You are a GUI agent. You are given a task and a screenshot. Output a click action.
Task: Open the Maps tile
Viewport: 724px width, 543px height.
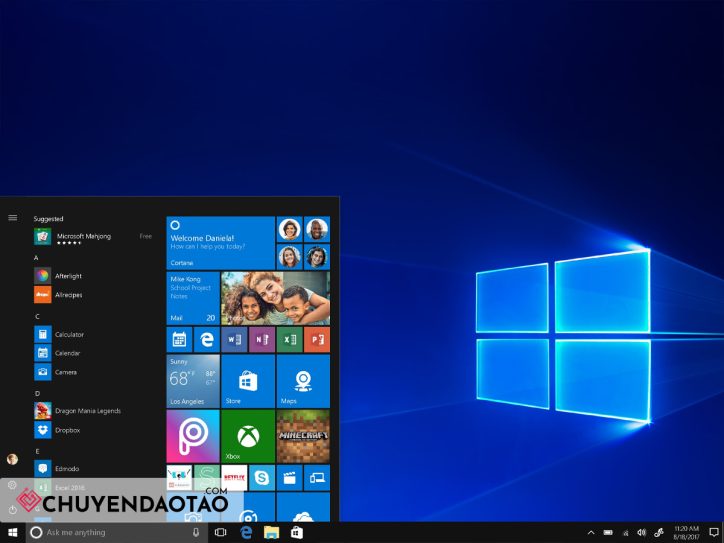303,381
